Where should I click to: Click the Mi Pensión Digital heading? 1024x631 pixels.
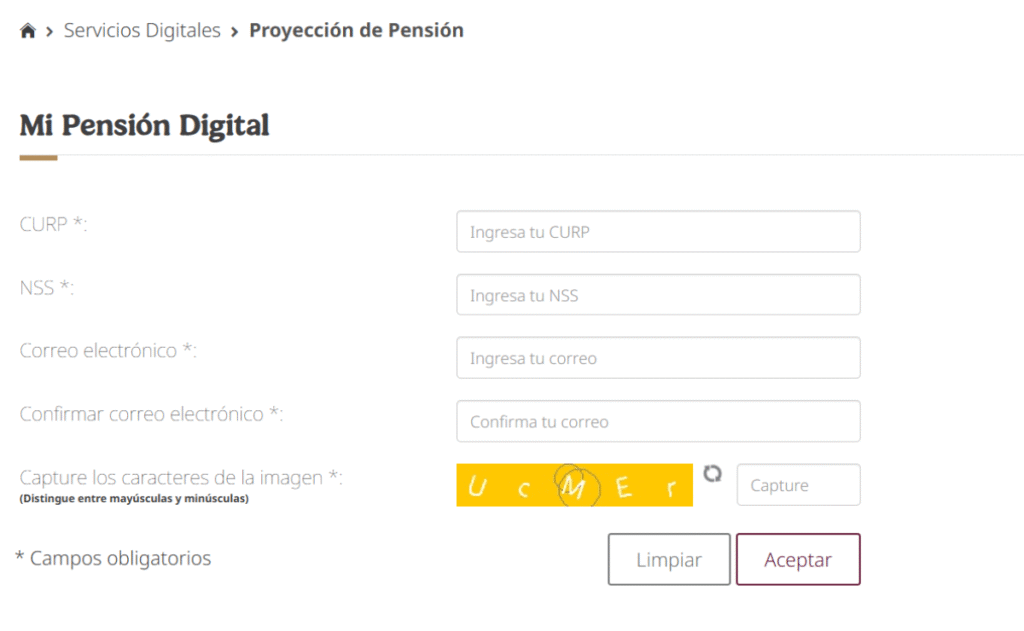[x=143, y=125]
